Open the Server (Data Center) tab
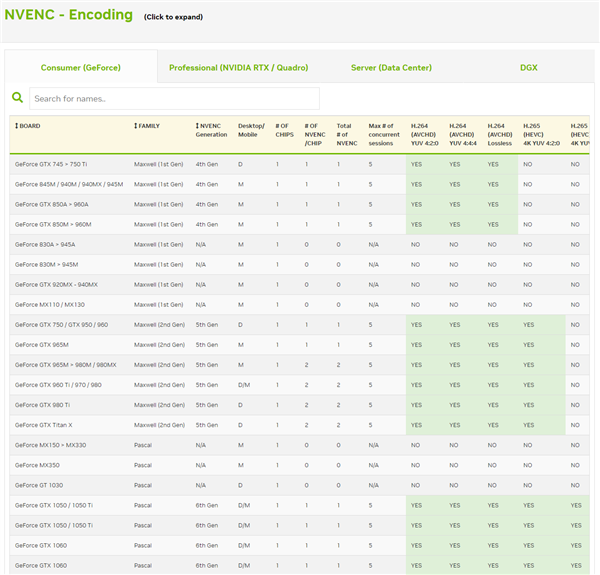Screen dimensions: 600x575 point(391,67)
